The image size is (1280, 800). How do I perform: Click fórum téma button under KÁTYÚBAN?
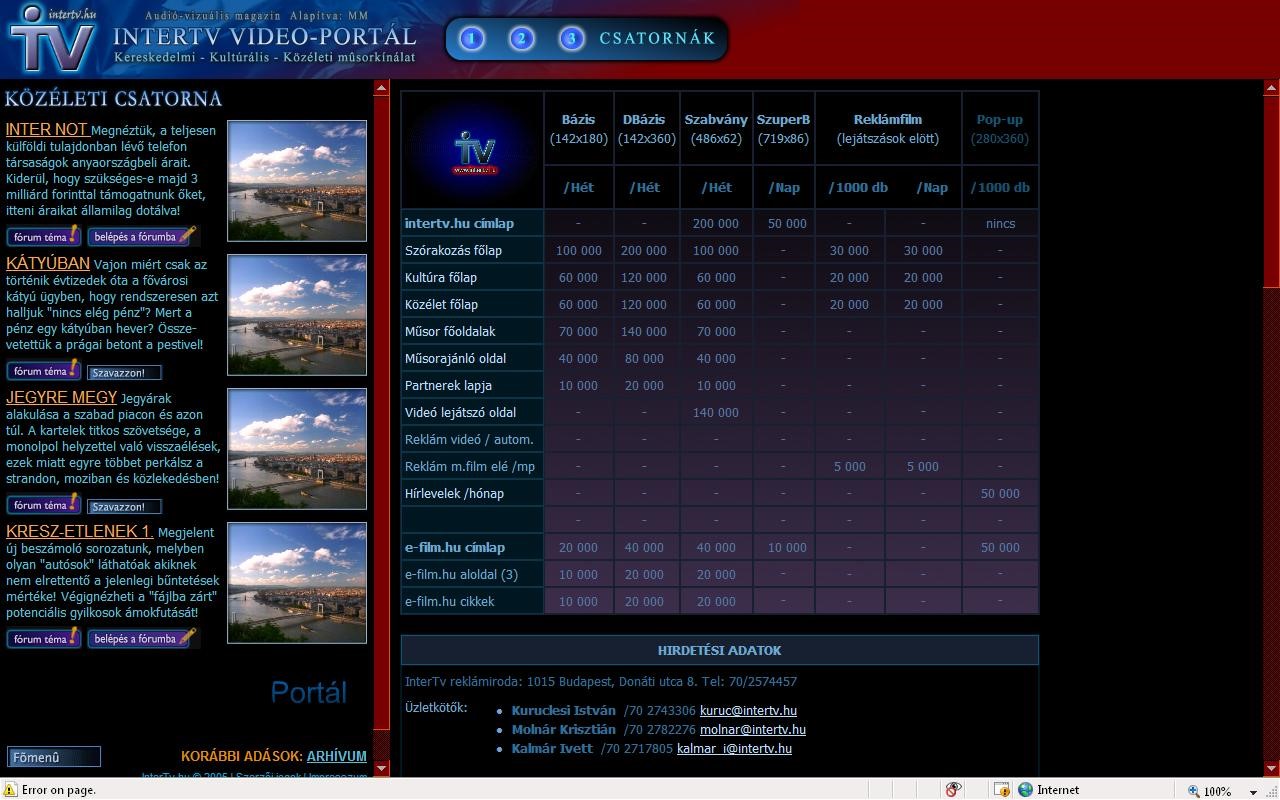[43, 371]
